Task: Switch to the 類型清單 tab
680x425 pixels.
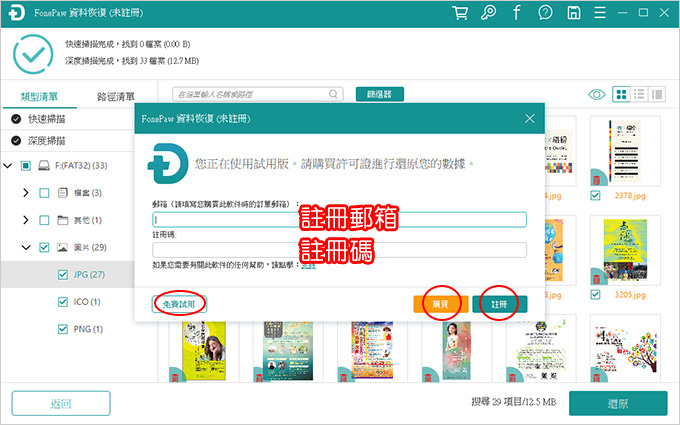Action: pos(39,96)
